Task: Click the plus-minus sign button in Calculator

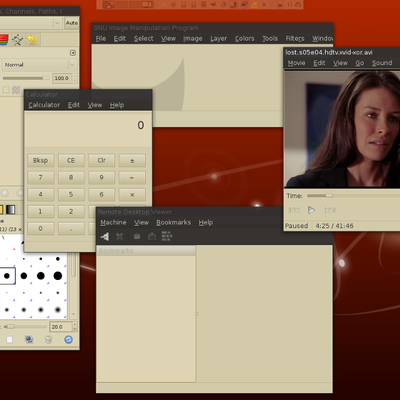Action: [132, 160]
